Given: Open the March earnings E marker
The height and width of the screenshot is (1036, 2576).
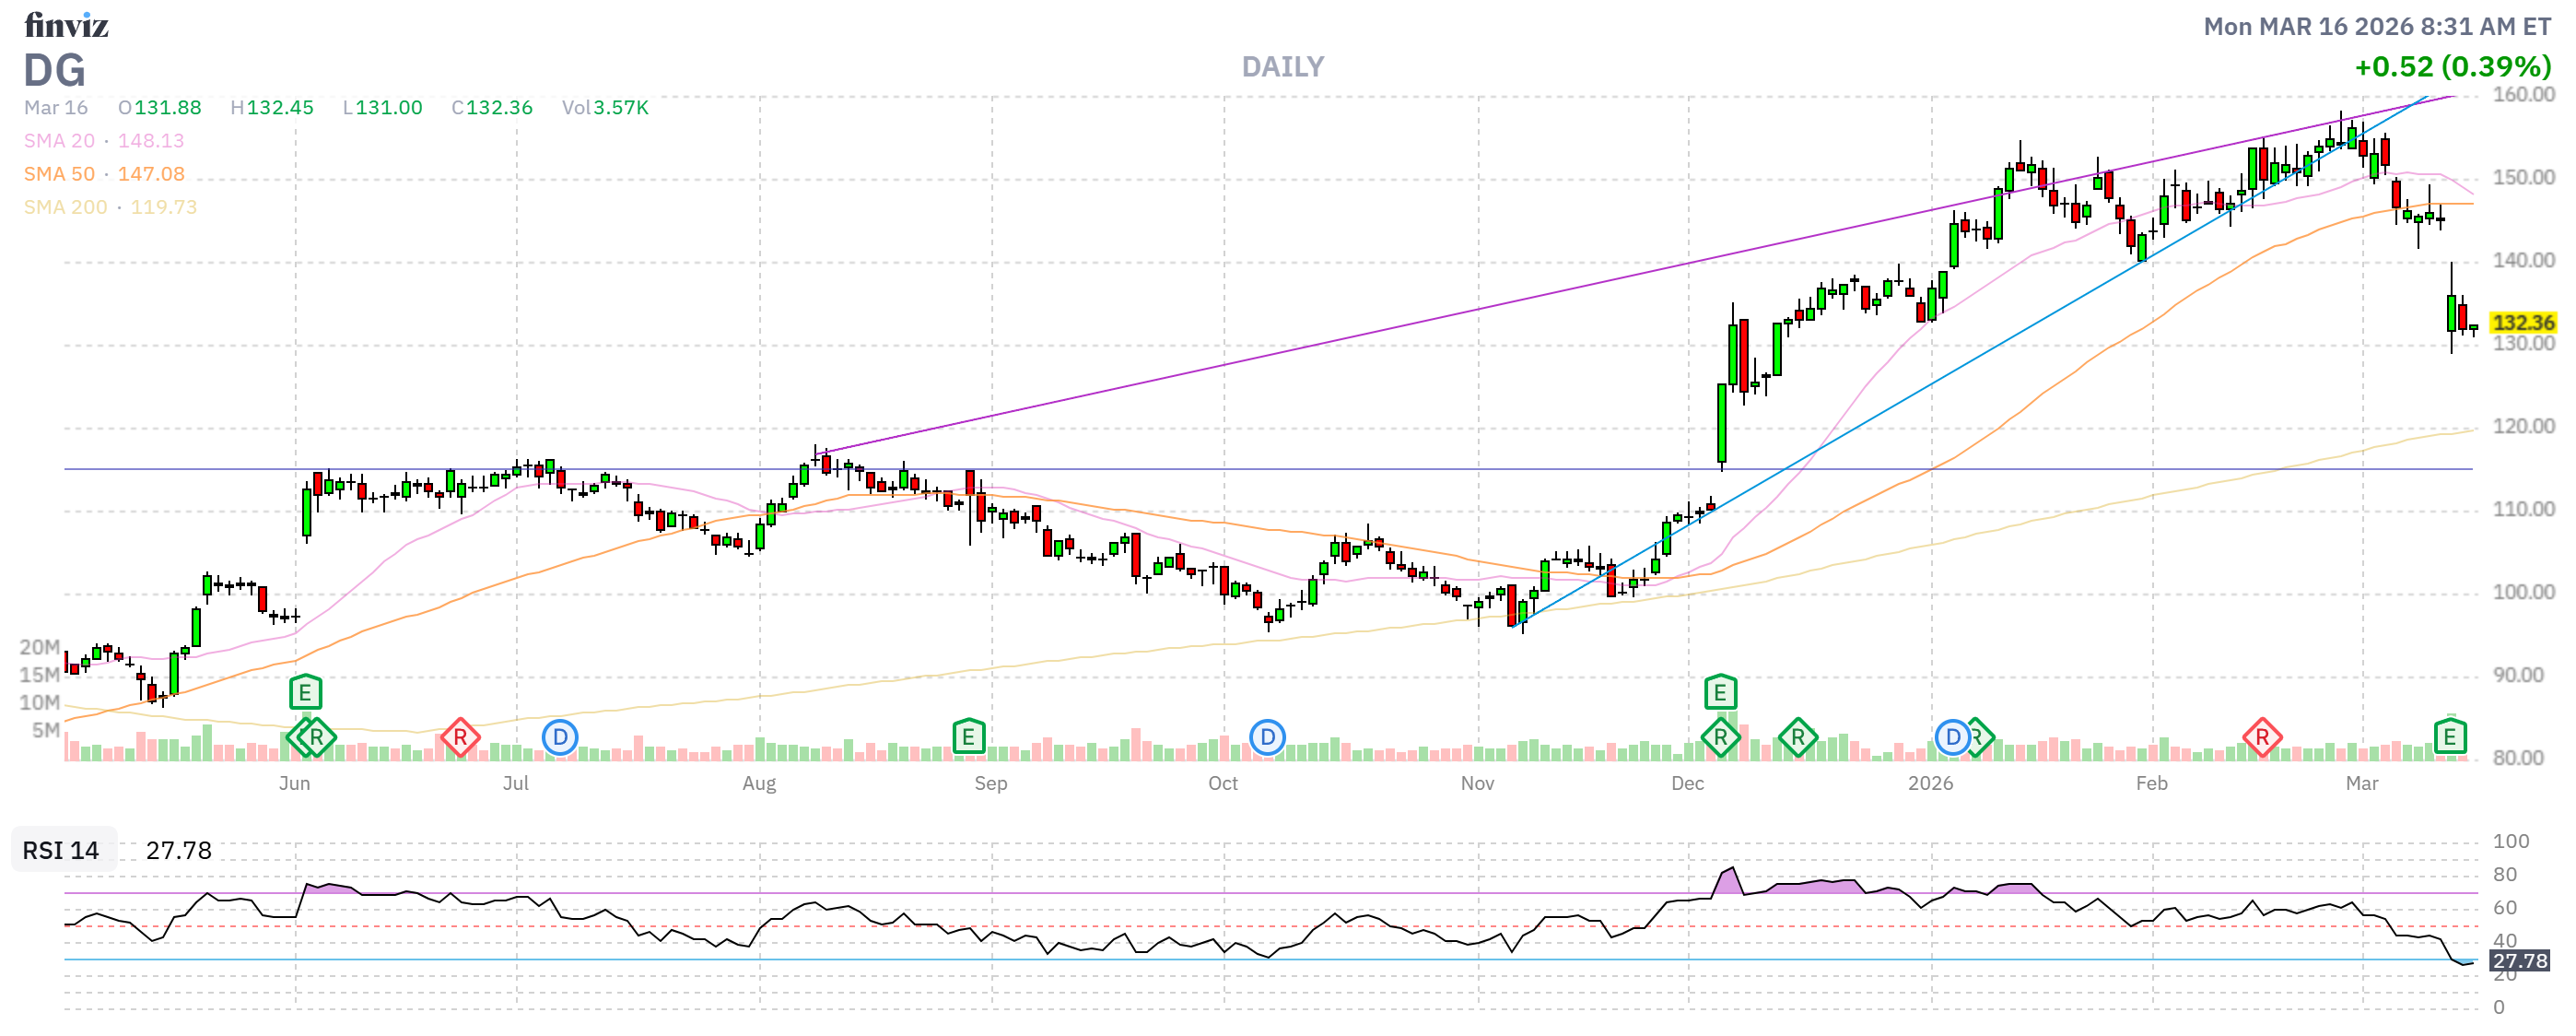Looking at the screenshot, I should 2449,738.
